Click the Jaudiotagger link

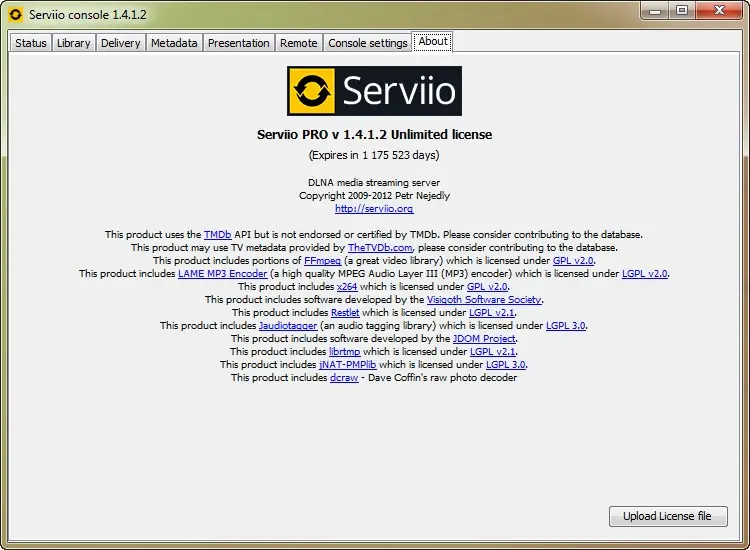[x=288, y=325]
